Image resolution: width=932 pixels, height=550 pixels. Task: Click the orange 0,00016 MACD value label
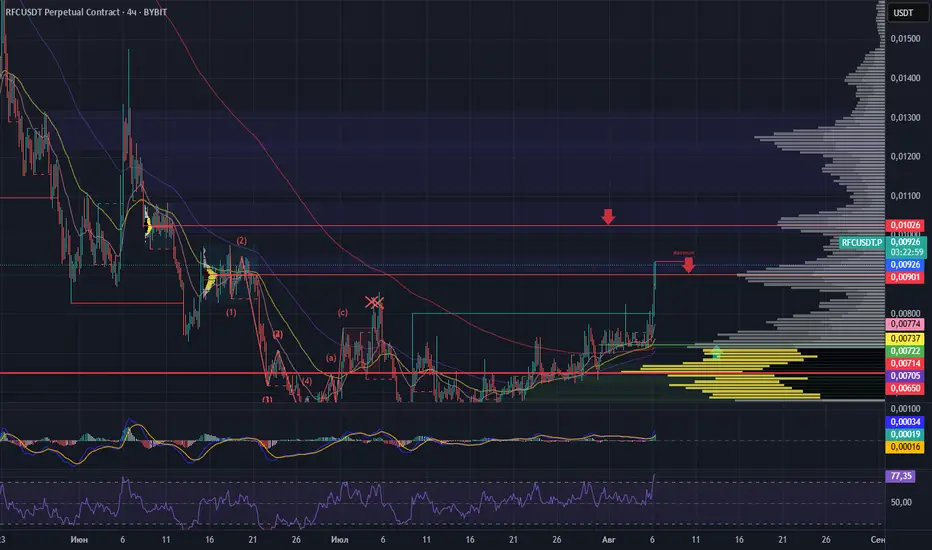[905, 447]
